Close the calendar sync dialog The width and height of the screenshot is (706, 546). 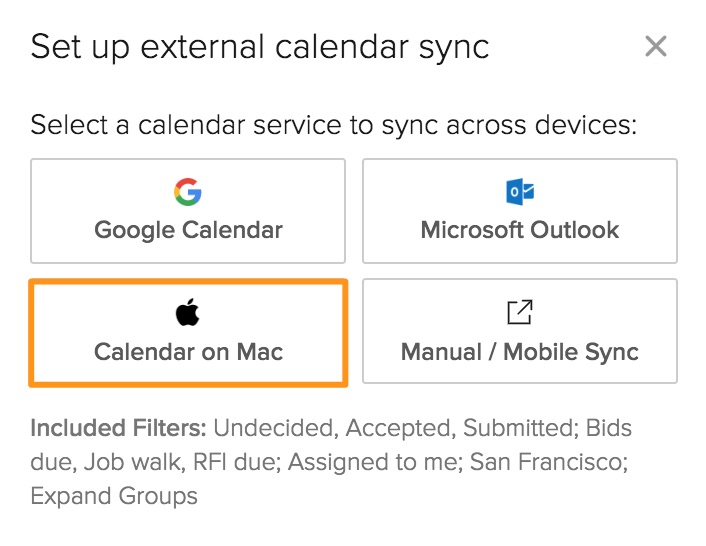tap(656, 46)
